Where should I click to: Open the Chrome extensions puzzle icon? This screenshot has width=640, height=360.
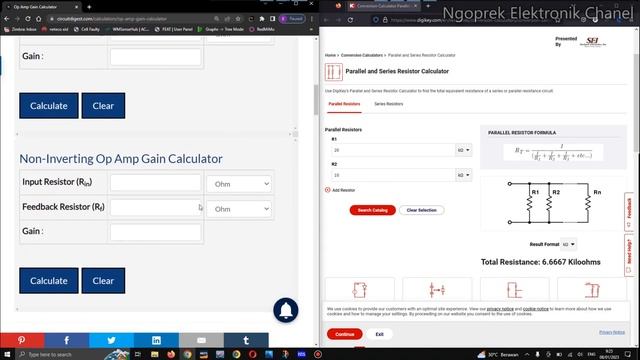262,19
